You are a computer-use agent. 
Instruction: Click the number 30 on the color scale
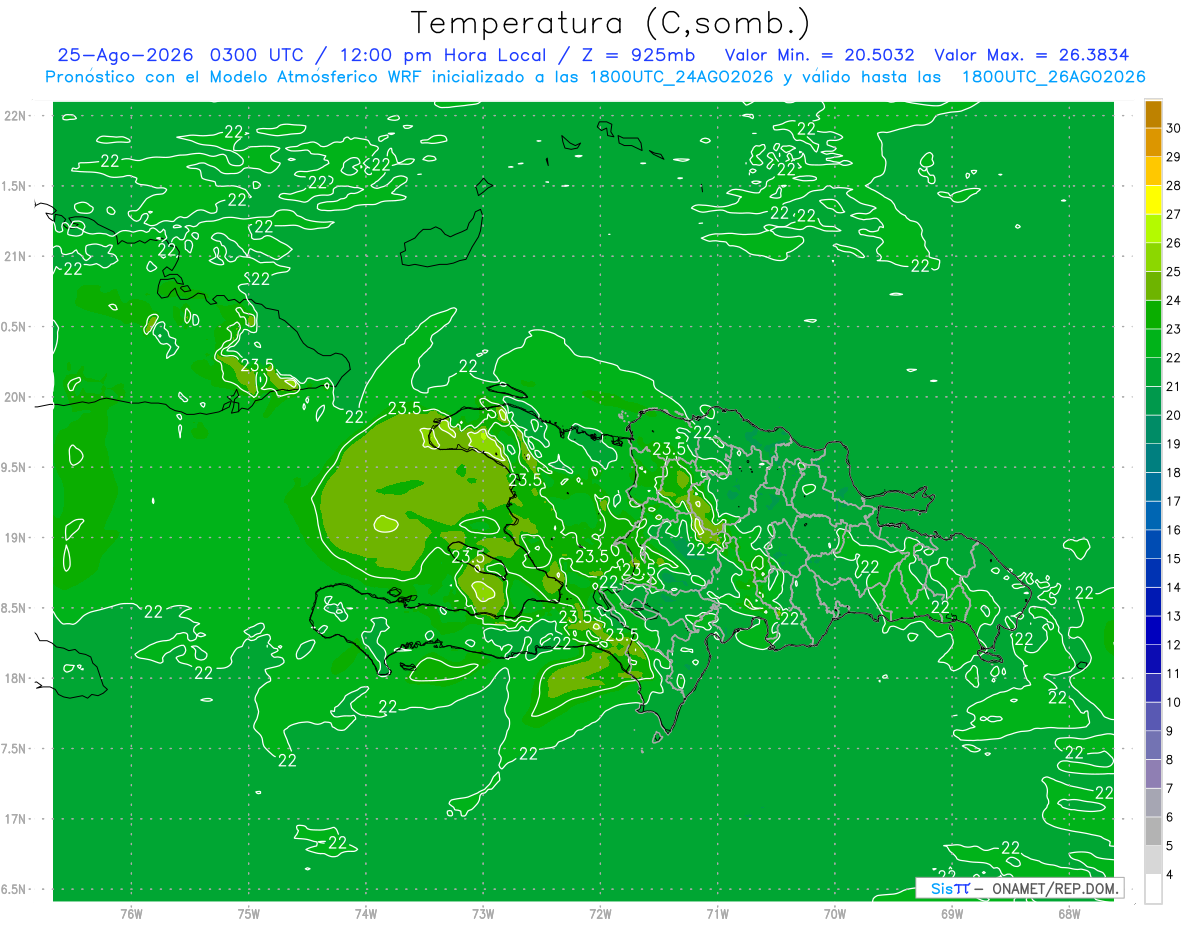pyautogui.click(x=1174, y=128)
